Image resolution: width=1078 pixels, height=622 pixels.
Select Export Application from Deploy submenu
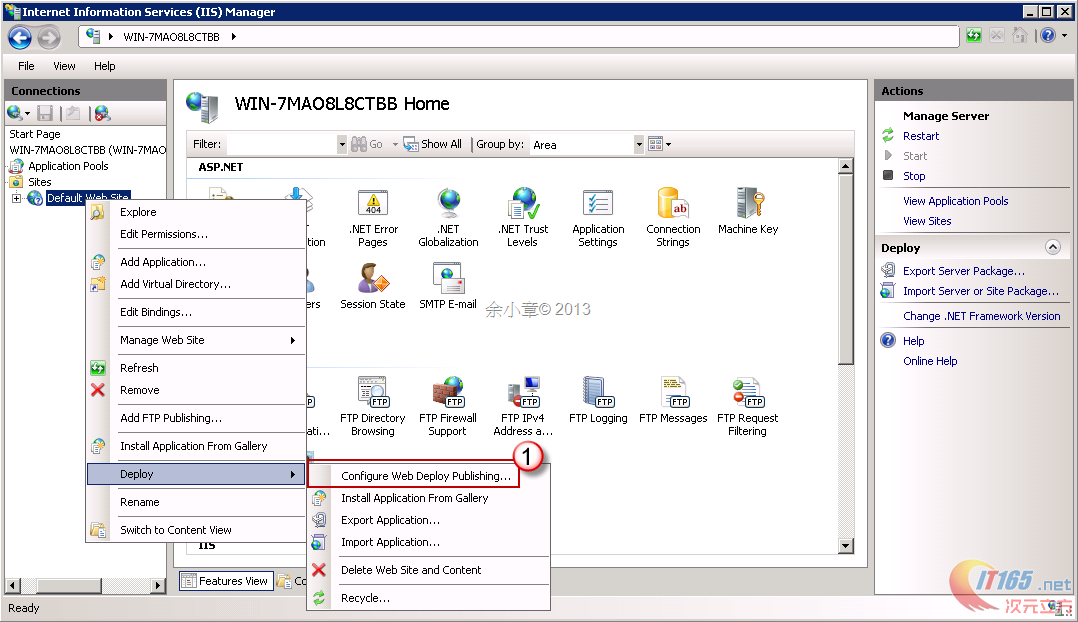click(390, 520)
